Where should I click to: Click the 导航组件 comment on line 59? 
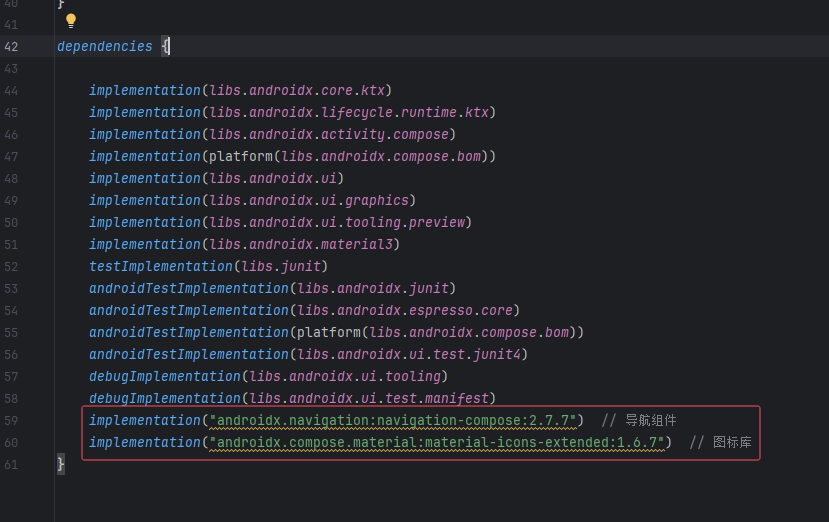639,420
